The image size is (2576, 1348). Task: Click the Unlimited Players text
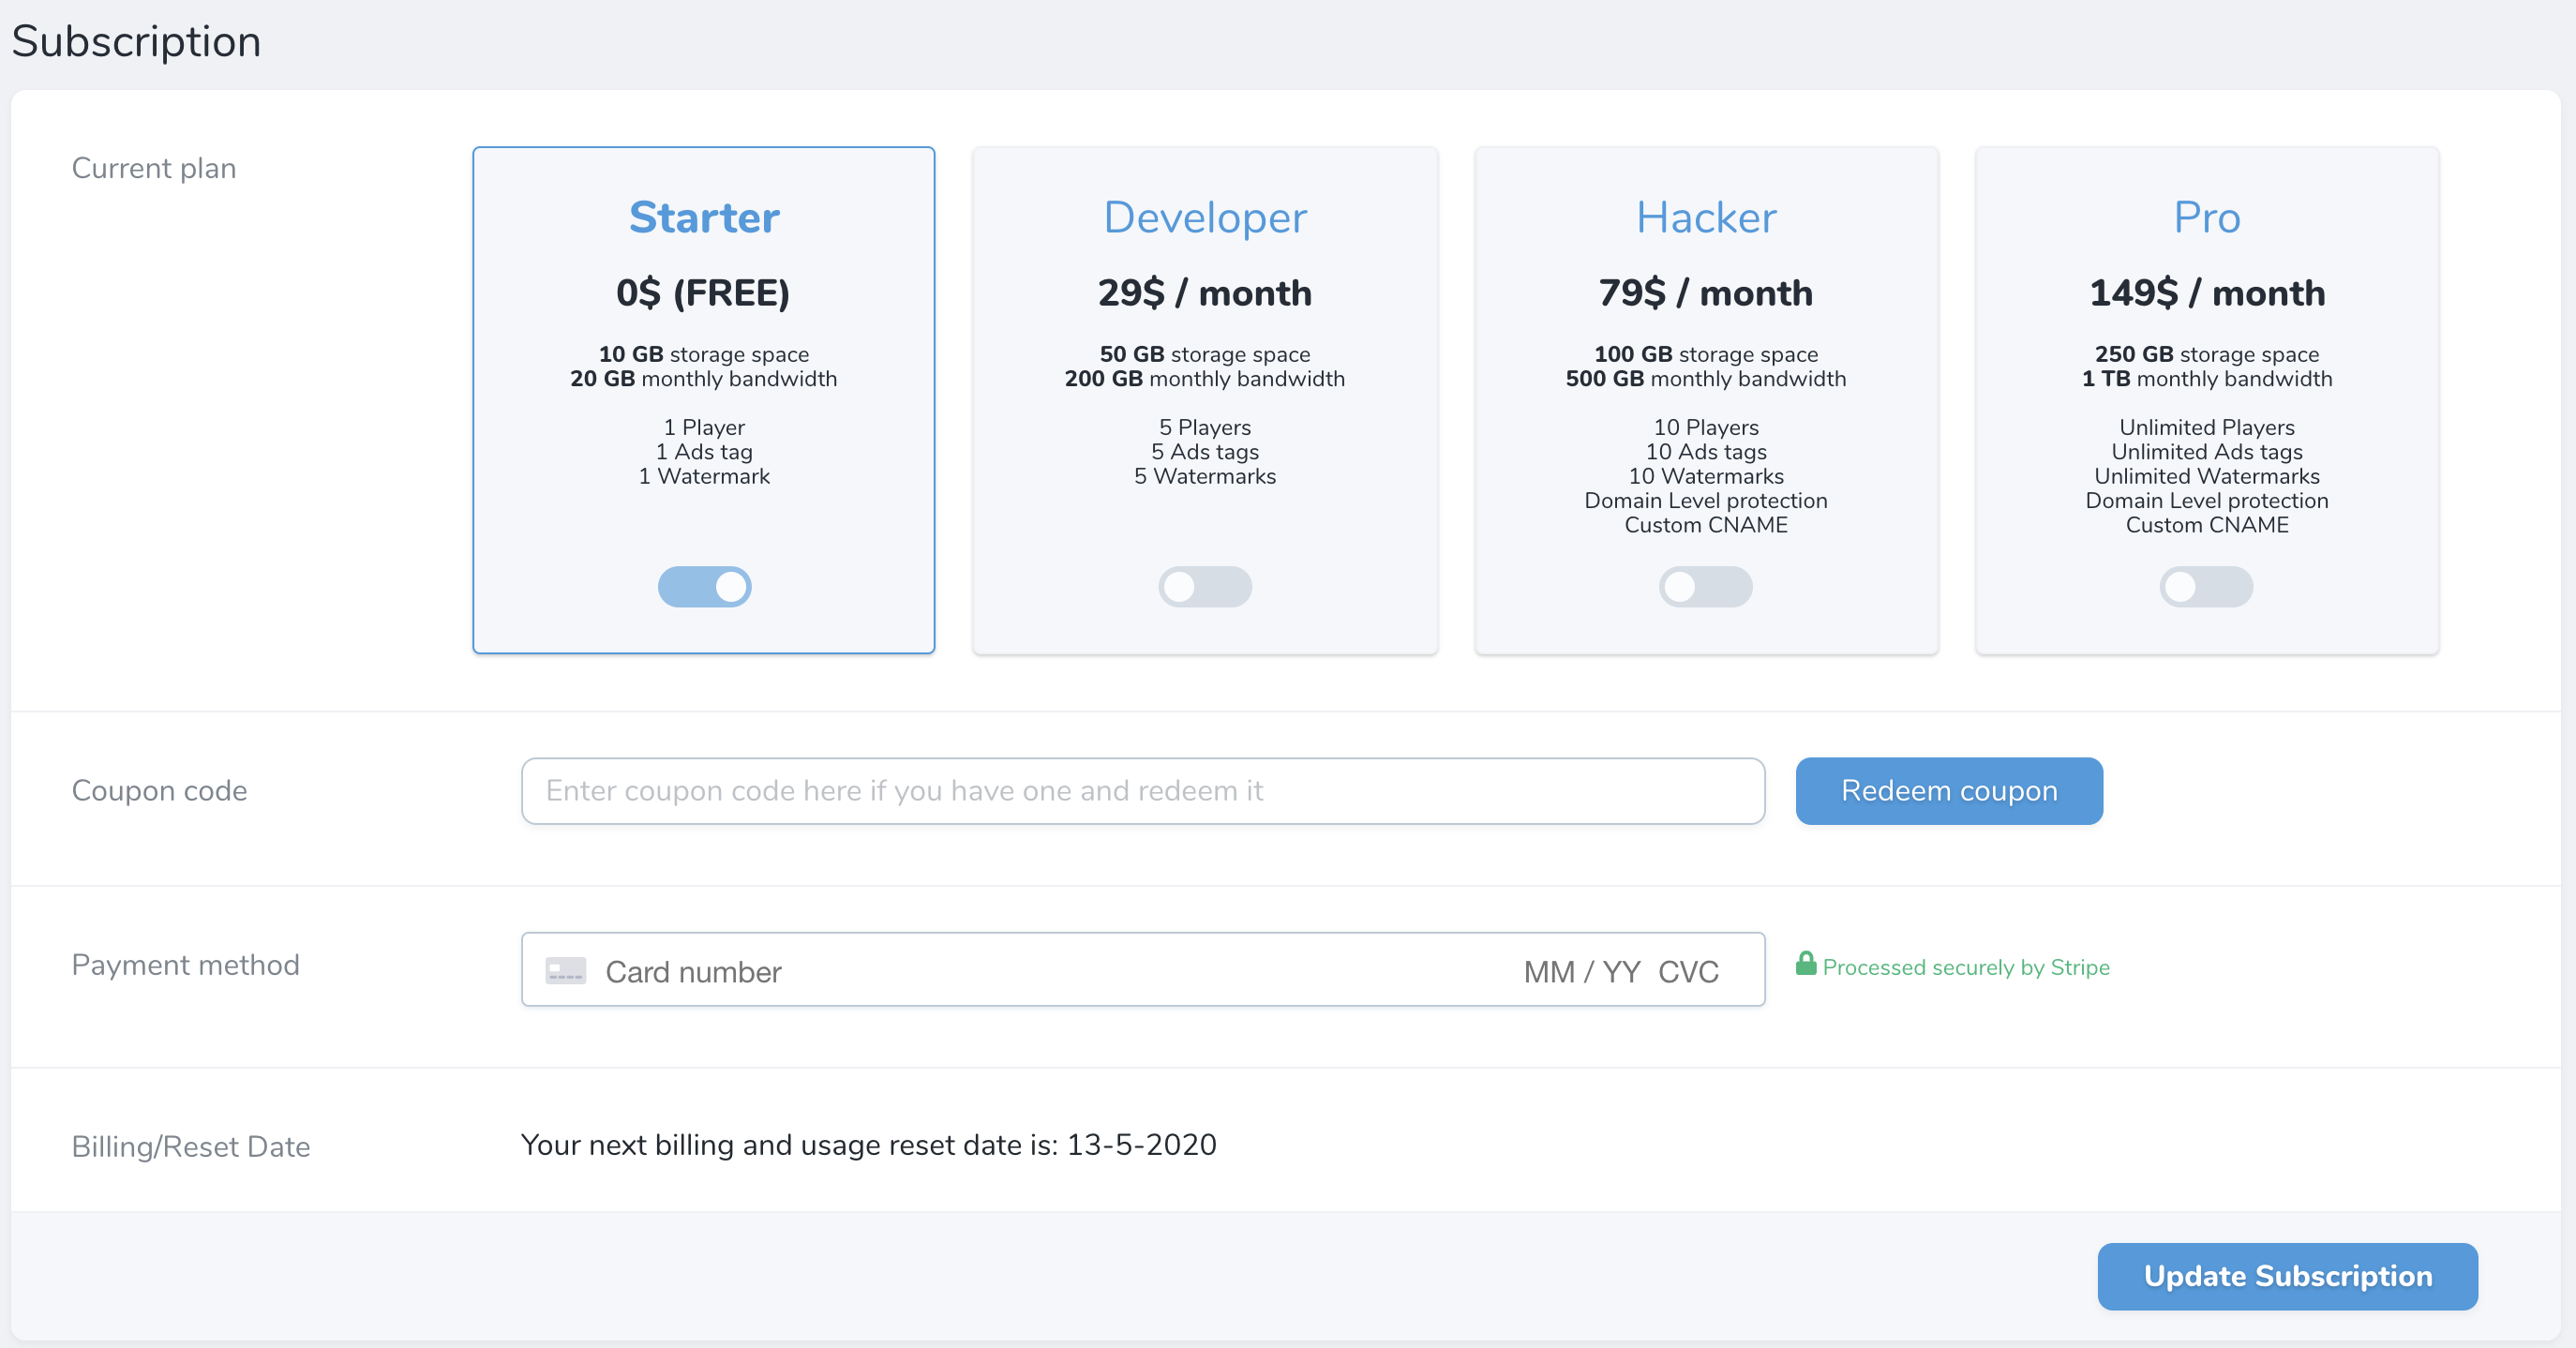point(2207,427)
